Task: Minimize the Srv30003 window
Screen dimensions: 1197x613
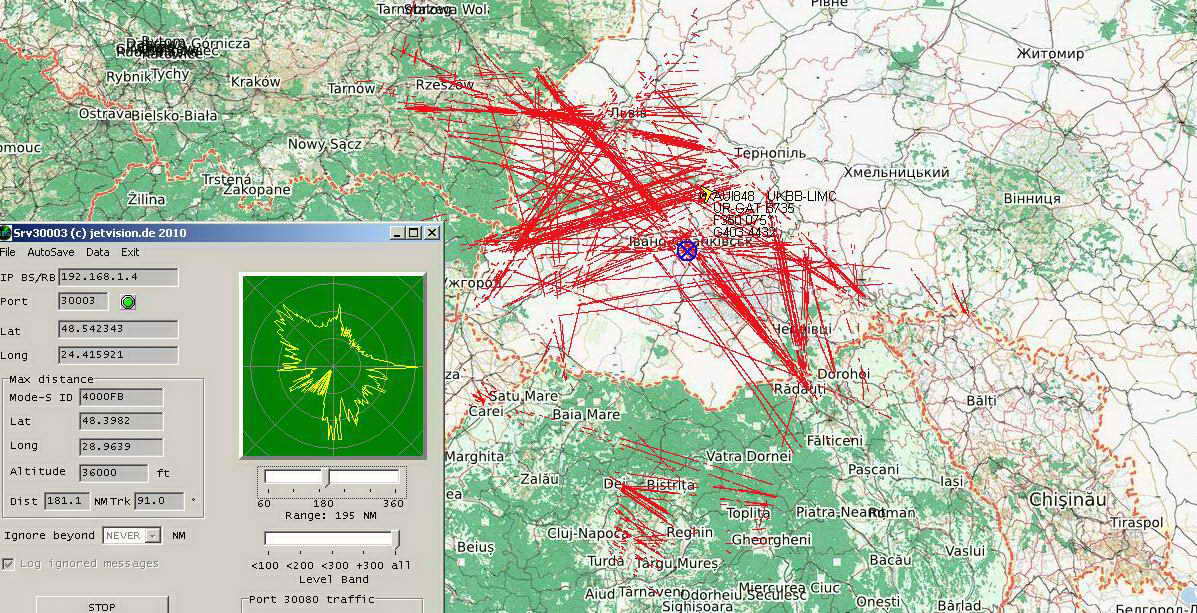Action: 397,233
